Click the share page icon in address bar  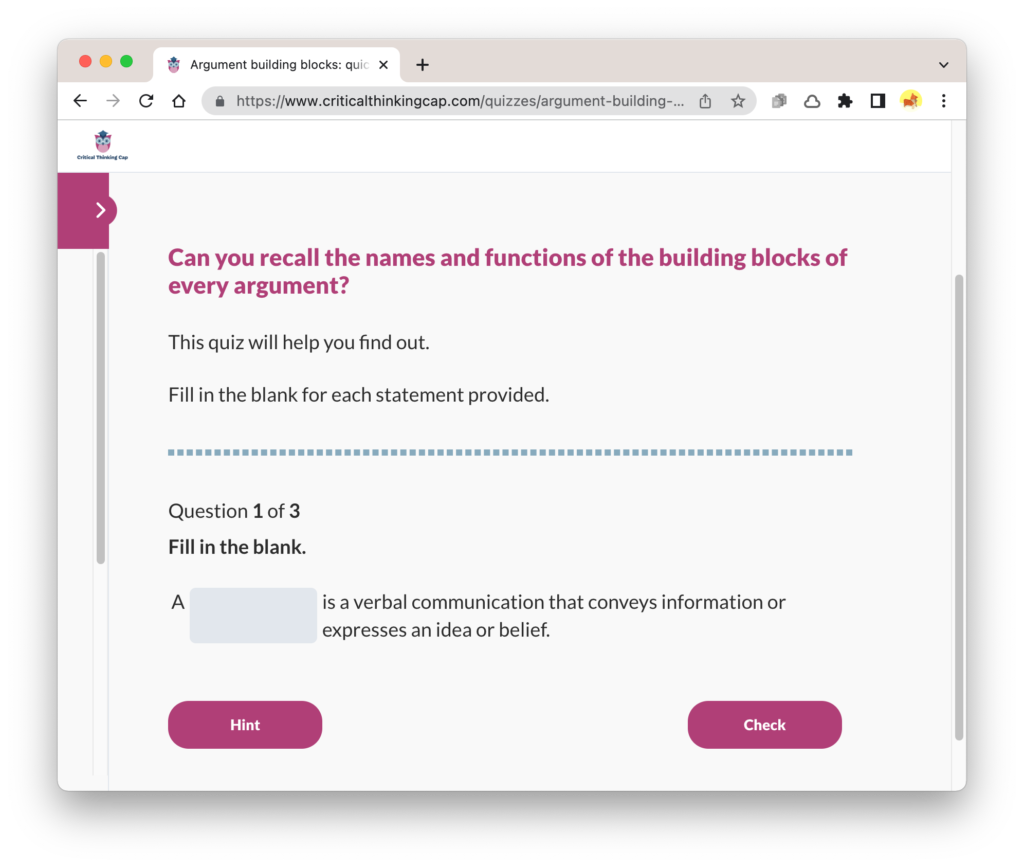pyautogui.click(x=705, y=101)
